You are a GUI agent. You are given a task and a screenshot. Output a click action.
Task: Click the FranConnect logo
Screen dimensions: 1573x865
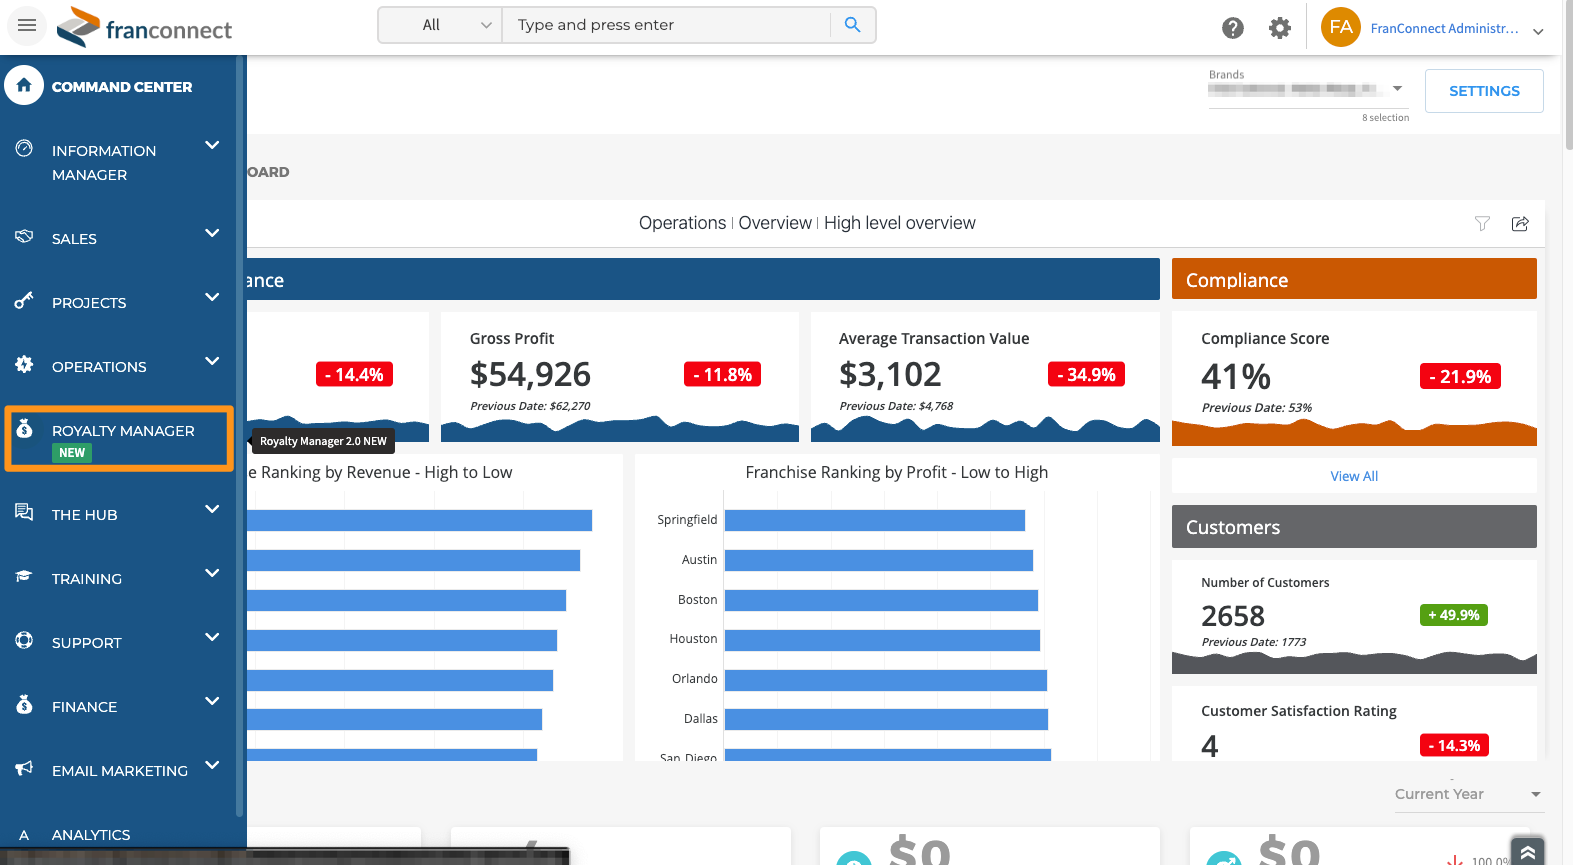click(x=144, y=27)
